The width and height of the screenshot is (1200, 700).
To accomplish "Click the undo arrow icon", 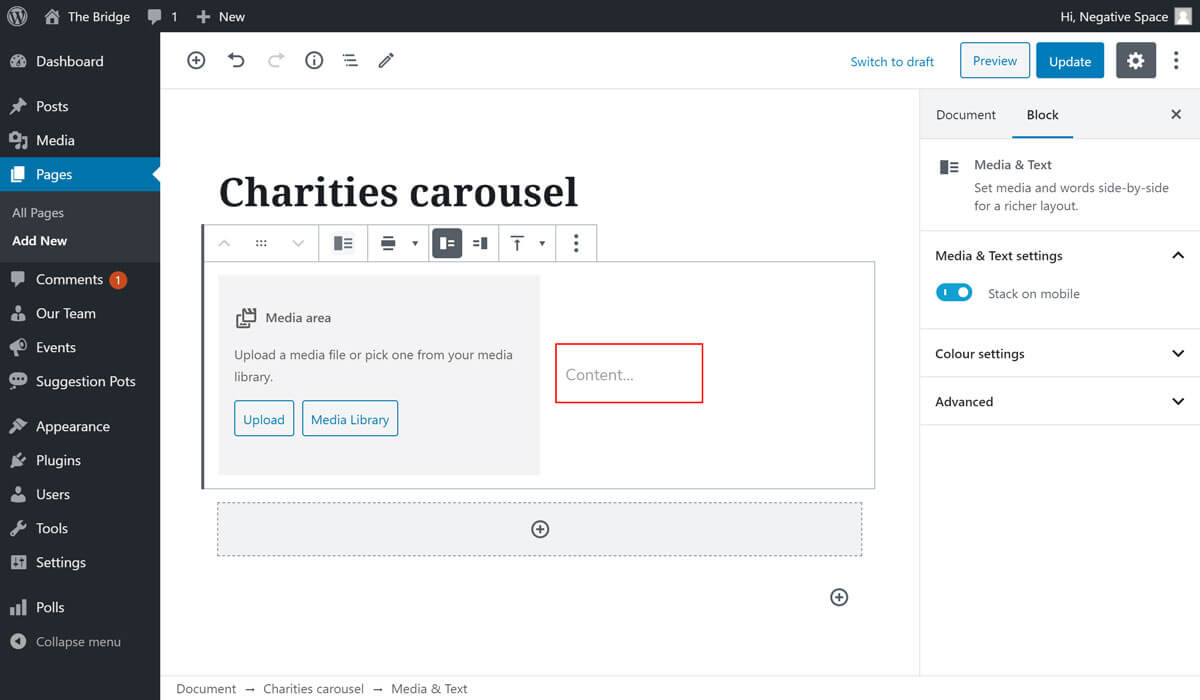I will pyautogui.click(x=236, y=61).
